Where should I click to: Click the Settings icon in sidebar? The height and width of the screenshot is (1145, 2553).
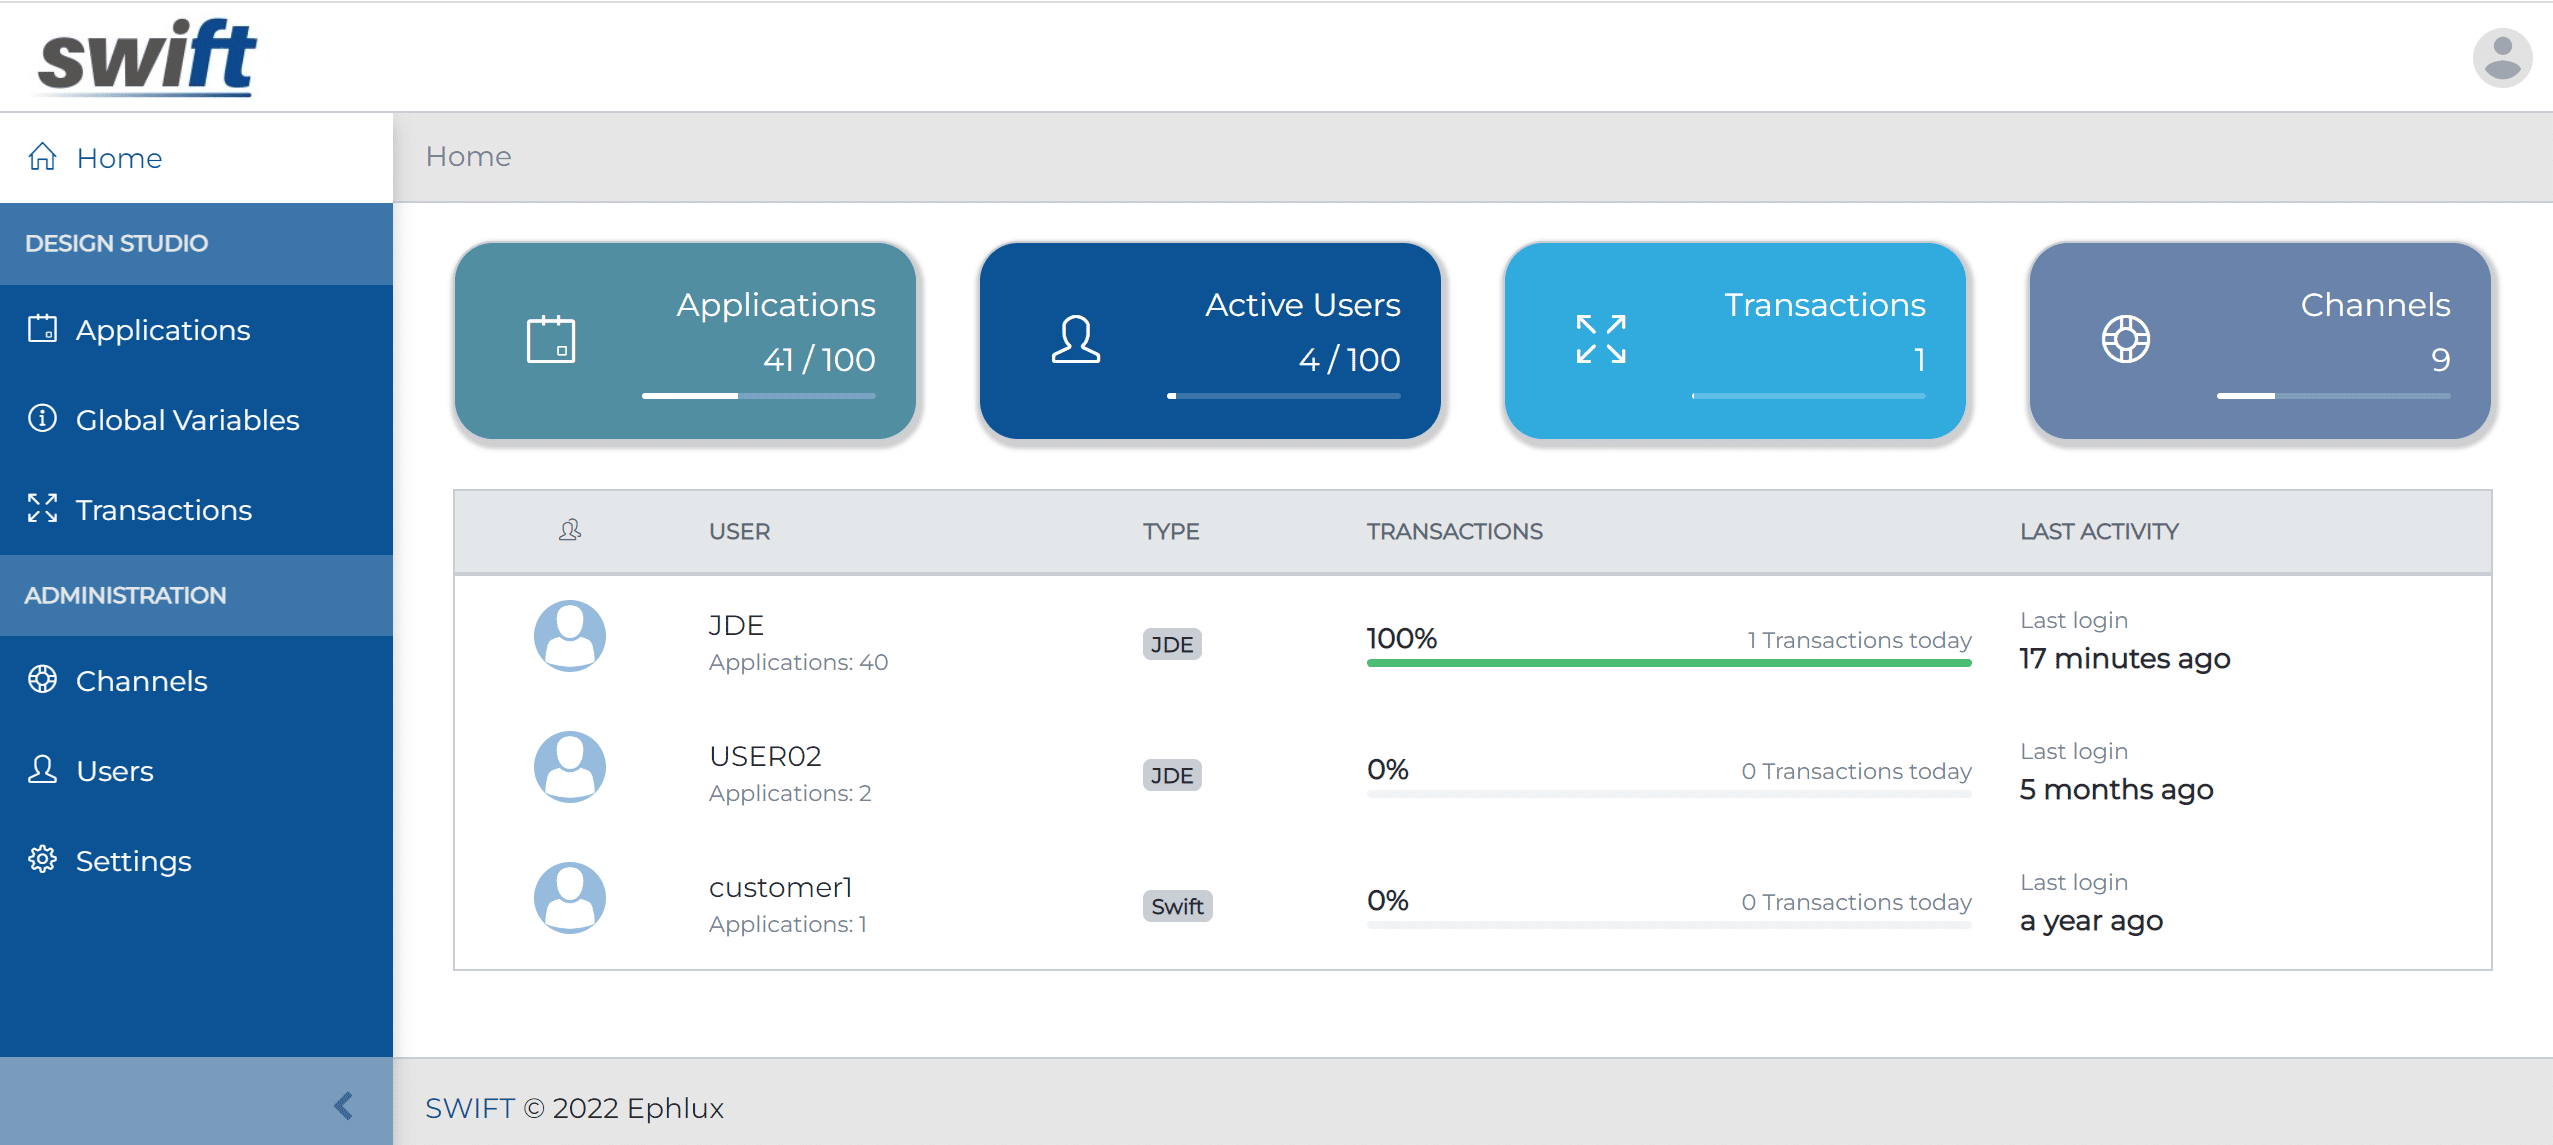point(44,860)
